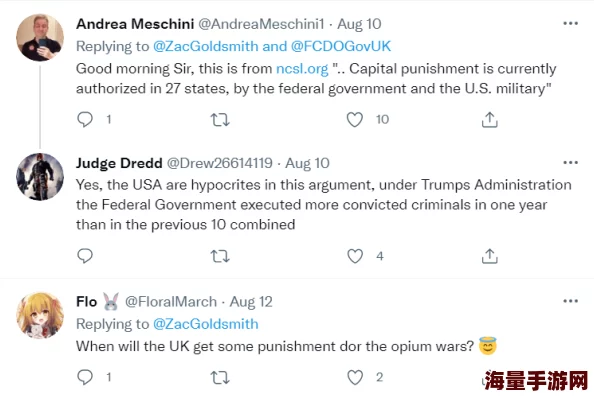594x399 pixels.
Task: Share Judge Dredd's tweet
Action: [489, 256]
